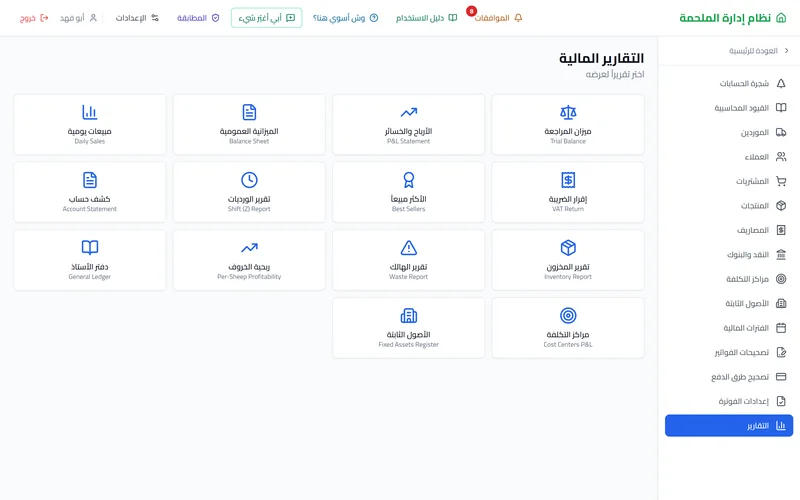Select the Waste Report label
The height and width of the screenshot is (500, 800).
[408, 277]
